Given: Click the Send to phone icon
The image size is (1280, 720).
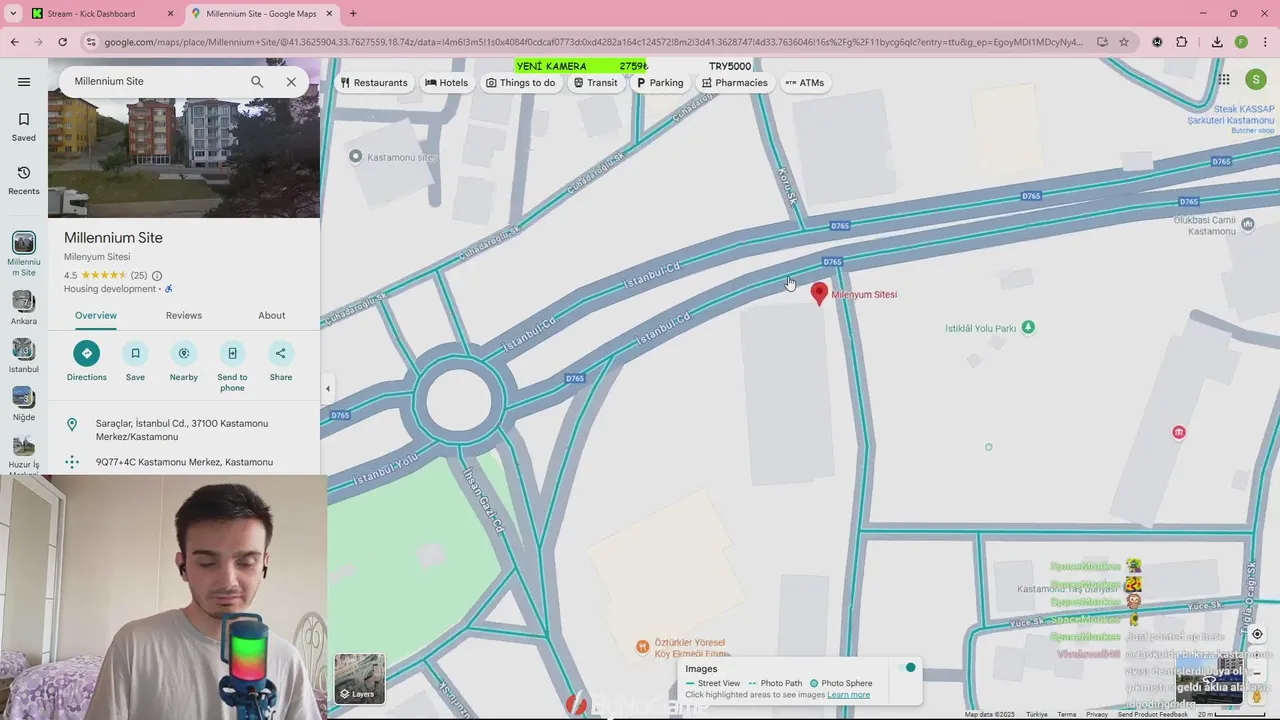Looking at the screenshot, I should [x=232, y=353].
